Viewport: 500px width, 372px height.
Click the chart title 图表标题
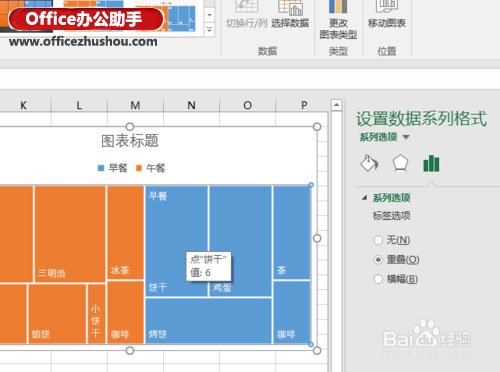pyautogui.click(x=130, y=141)
